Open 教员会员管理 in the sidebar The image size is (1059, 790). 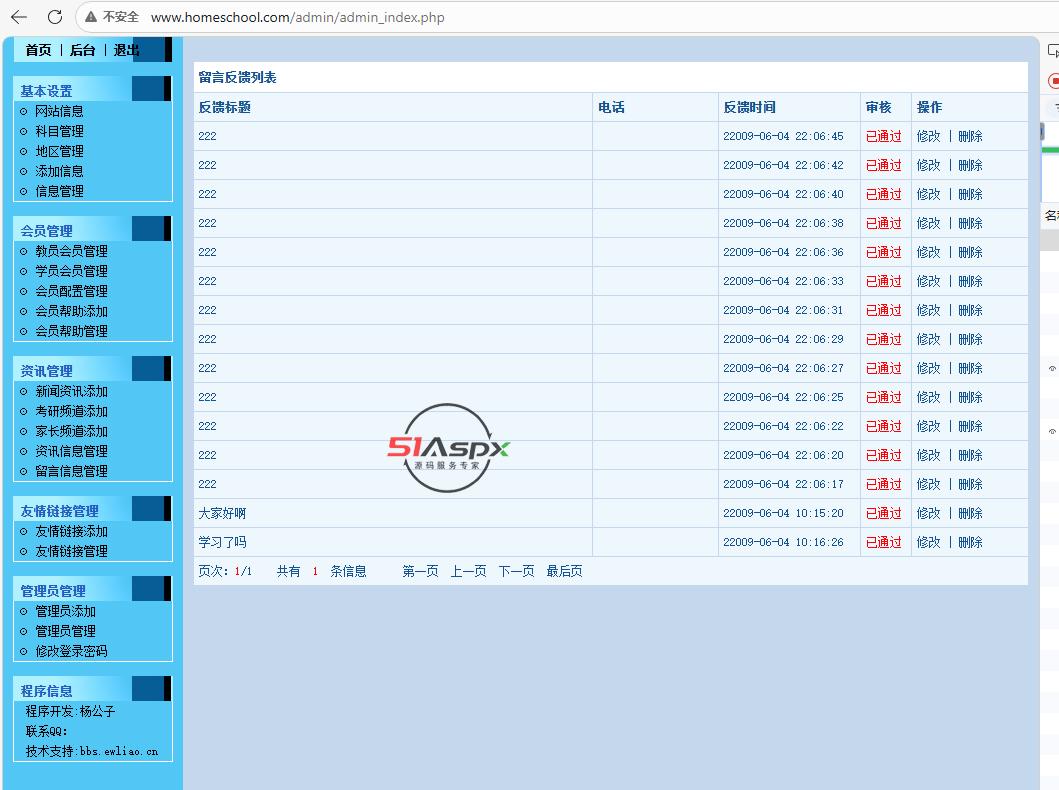(72, 251)
